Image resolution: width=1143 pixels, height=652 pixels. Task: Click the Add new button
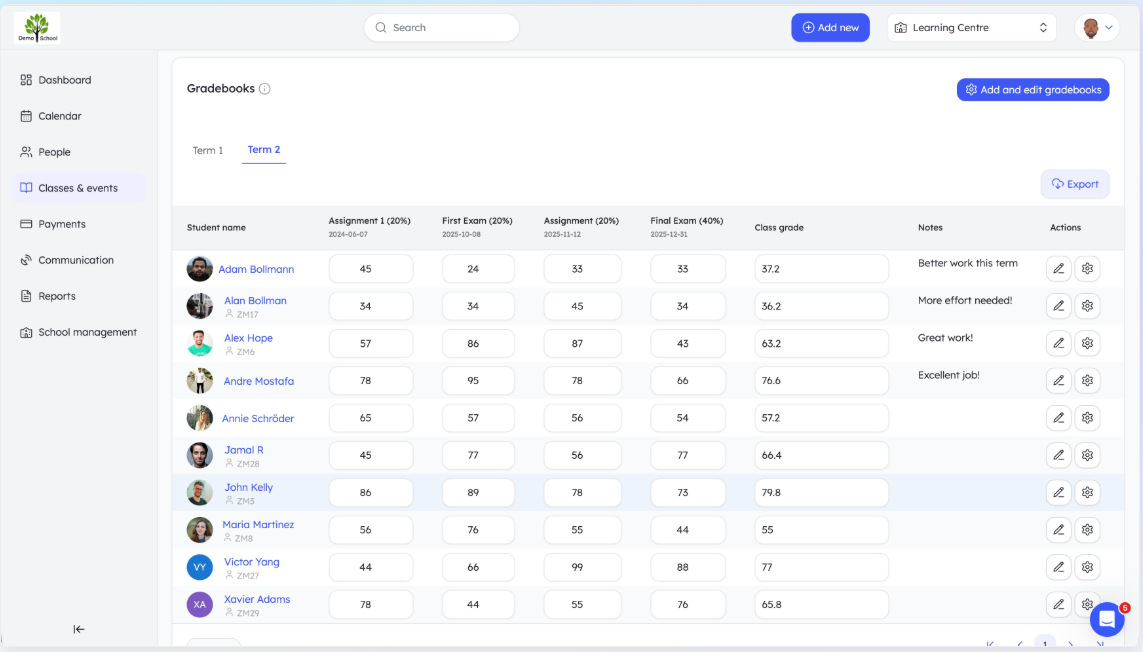[x=830, y=27]
